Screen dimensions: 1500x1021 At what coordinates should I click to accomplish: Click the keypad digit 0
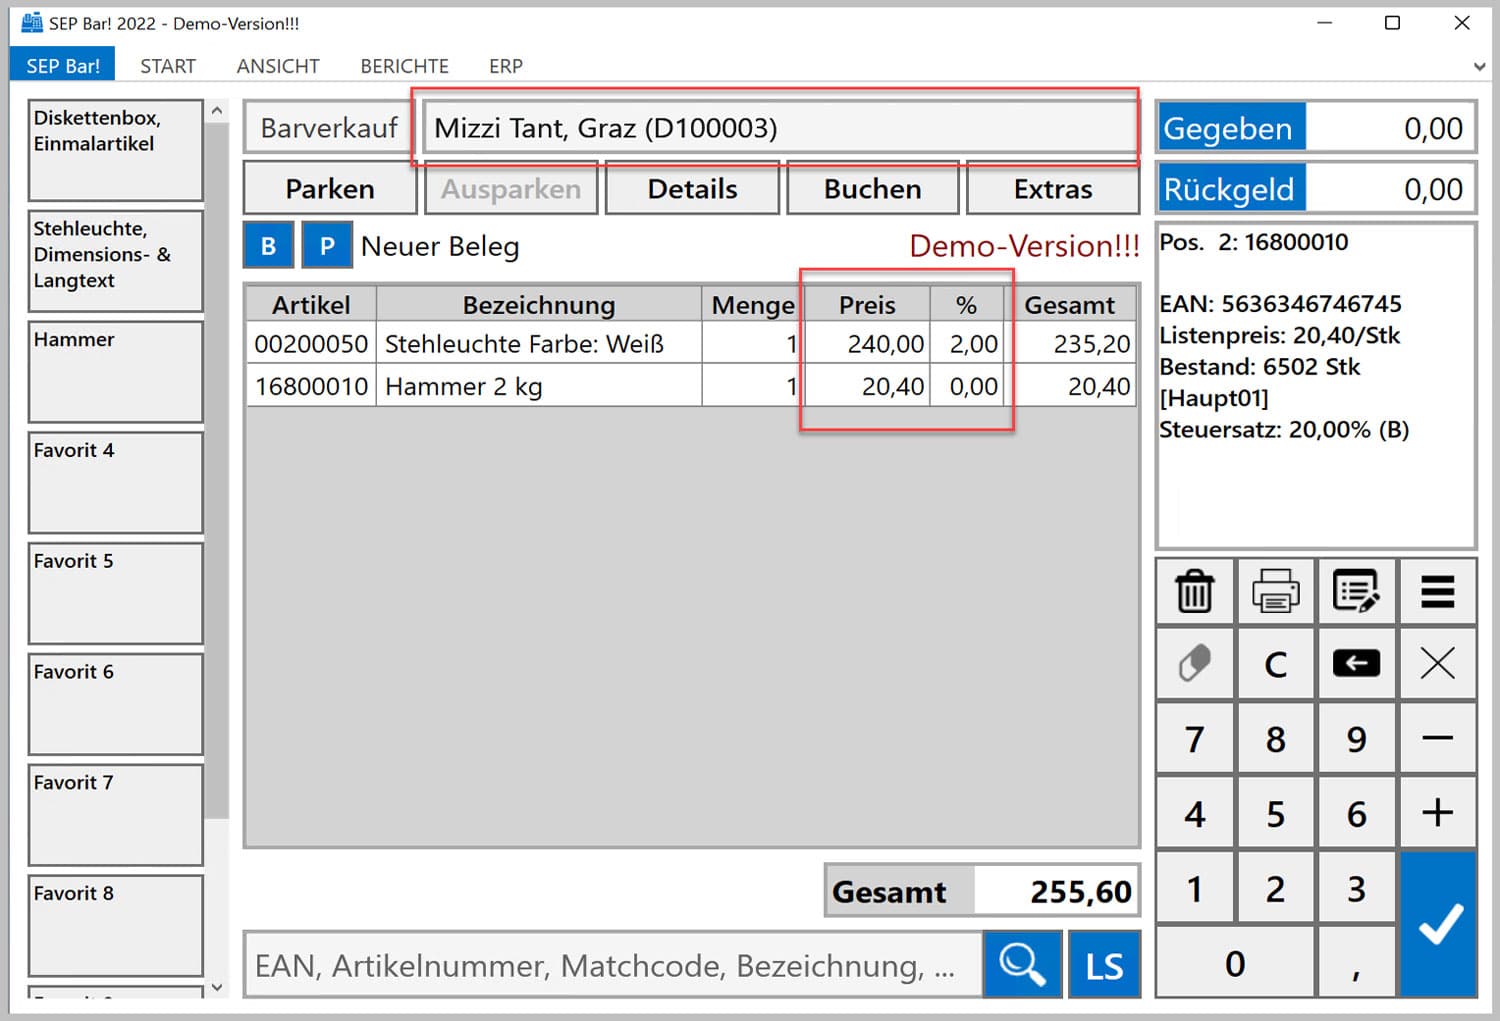click(x=1236, y=963)
